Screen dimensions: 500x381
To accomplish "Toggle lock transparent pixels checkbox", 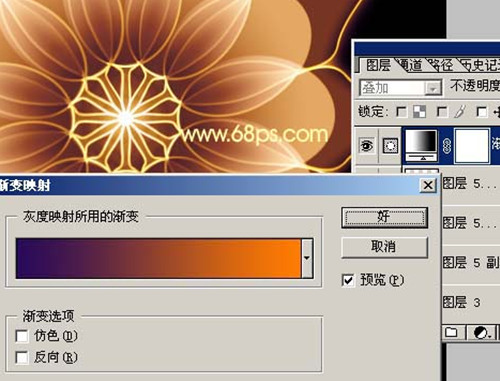I will pyautogui.click(x=401, y=112).
